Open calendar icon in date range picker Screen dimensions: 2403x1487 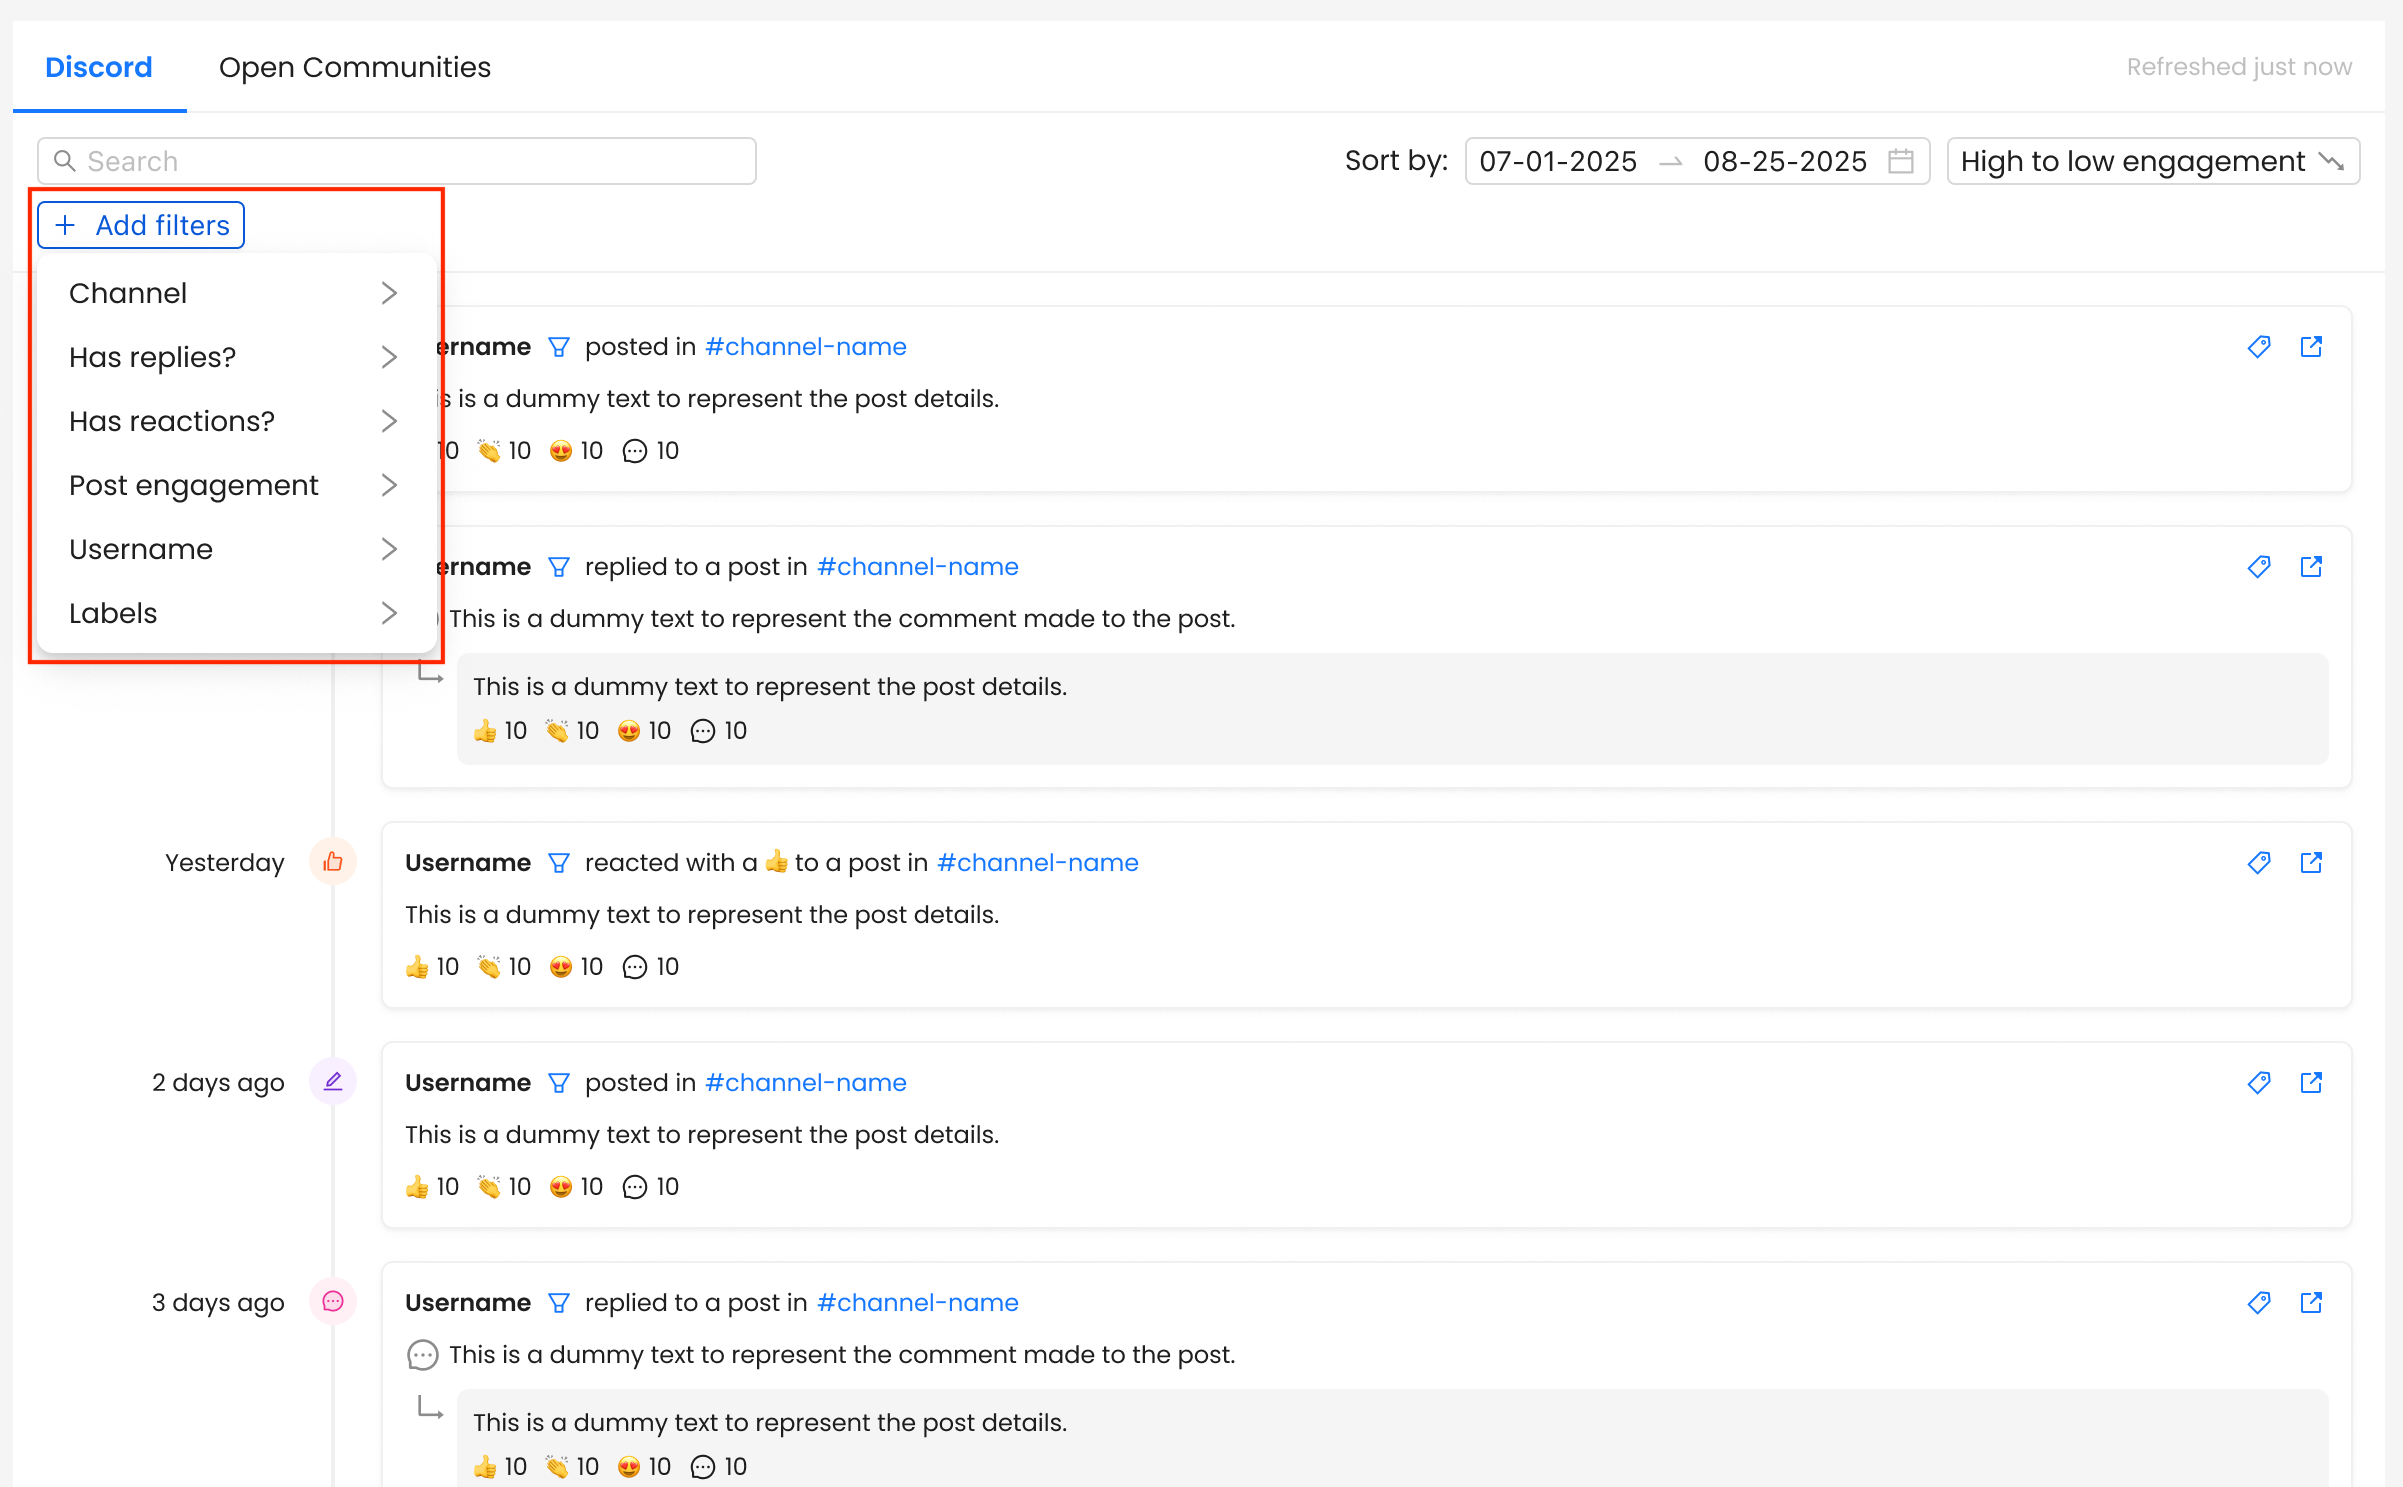tap(1900, 161)
